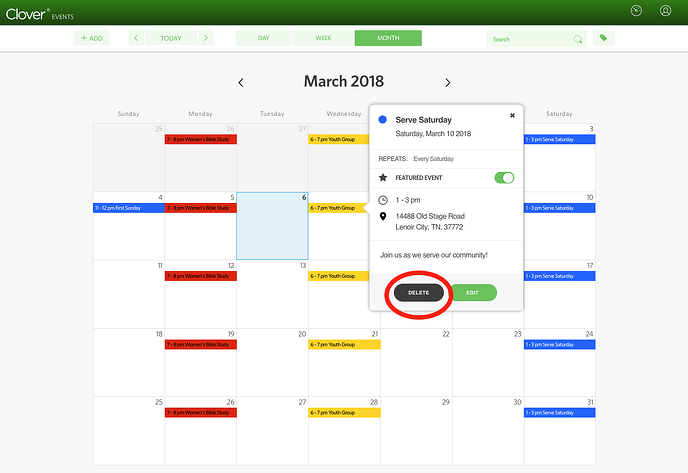Click the location pin icon in popup

tap(383, 216)
